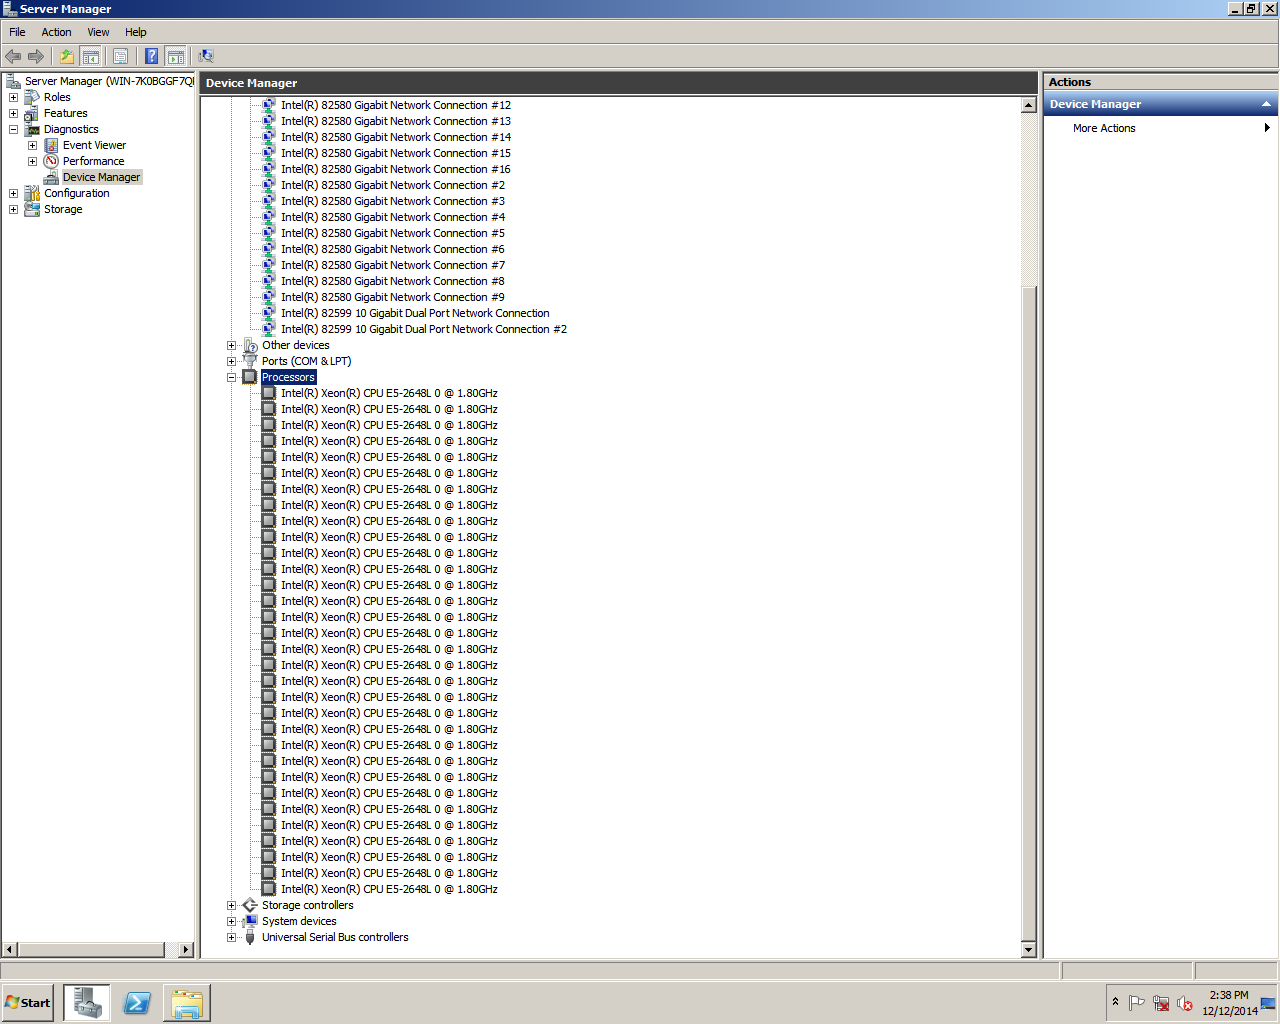The image size is (1280, 1024).
Task: Click the Start button
Action: 28,1002
